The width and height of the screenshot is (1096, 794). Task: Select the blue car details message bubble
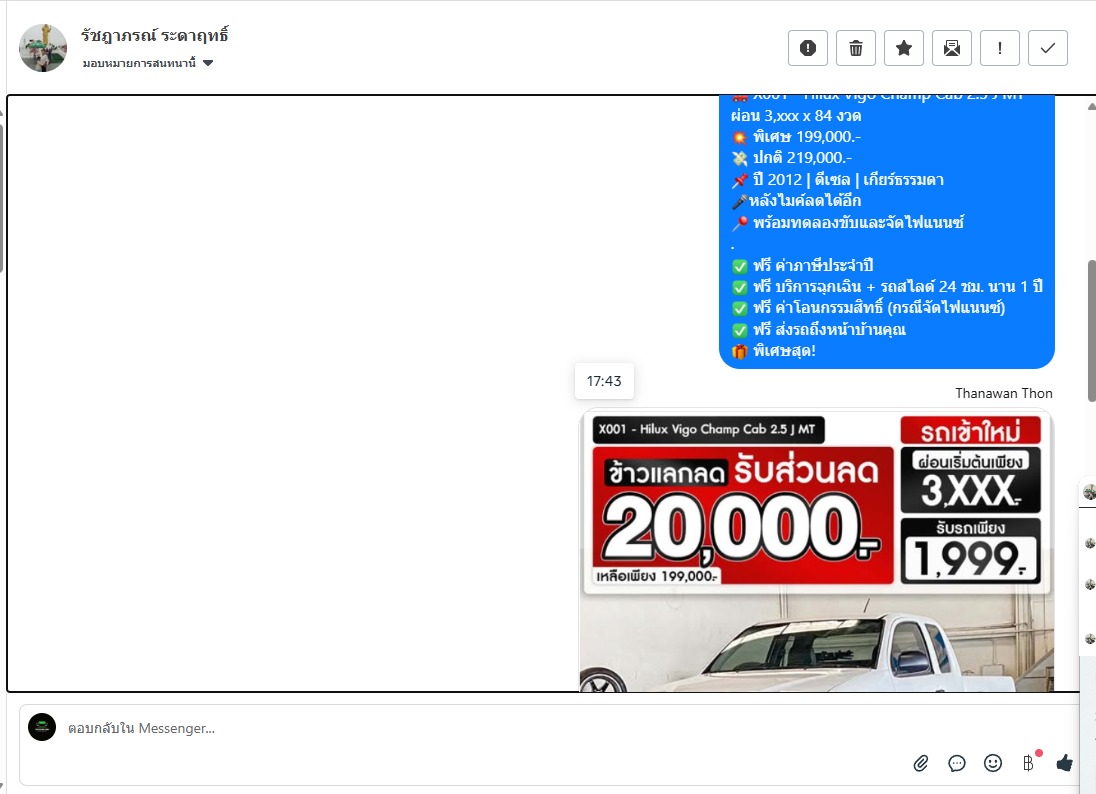pos(886,231)
